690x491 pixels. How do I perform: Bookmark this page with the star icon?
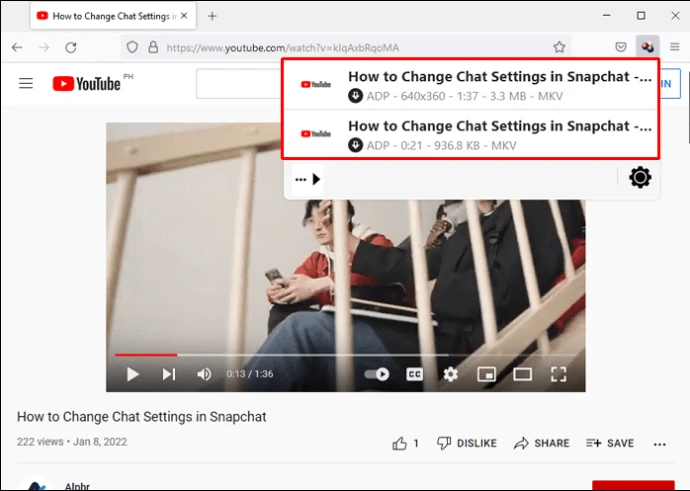click(559, 47)
